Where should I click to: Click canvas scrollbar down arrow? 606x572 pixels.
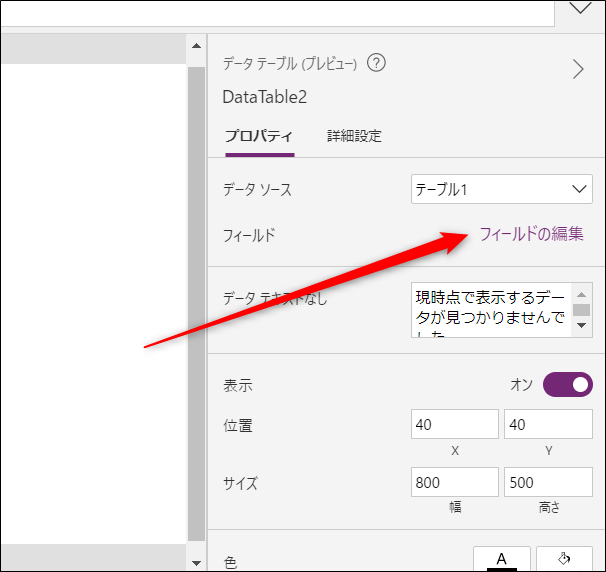coord(196,563)
